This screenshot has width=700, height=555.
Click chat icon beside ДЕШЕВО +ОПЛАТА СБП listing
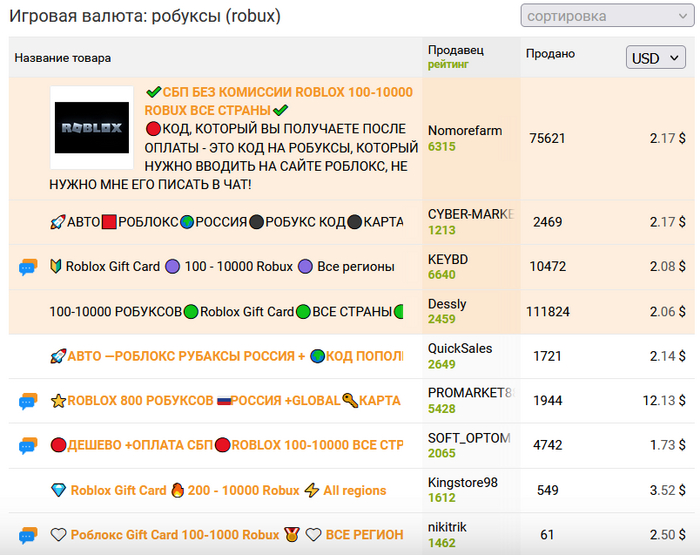tap(28, 446)
